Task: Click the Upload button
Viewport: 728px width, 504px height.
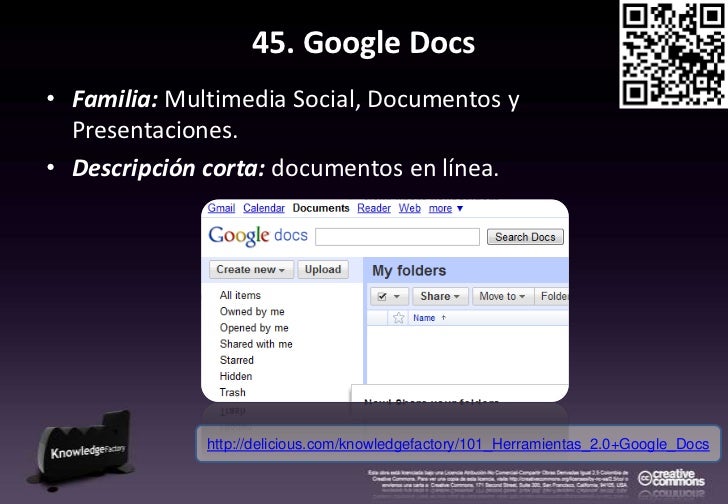Action: [323, 270]
